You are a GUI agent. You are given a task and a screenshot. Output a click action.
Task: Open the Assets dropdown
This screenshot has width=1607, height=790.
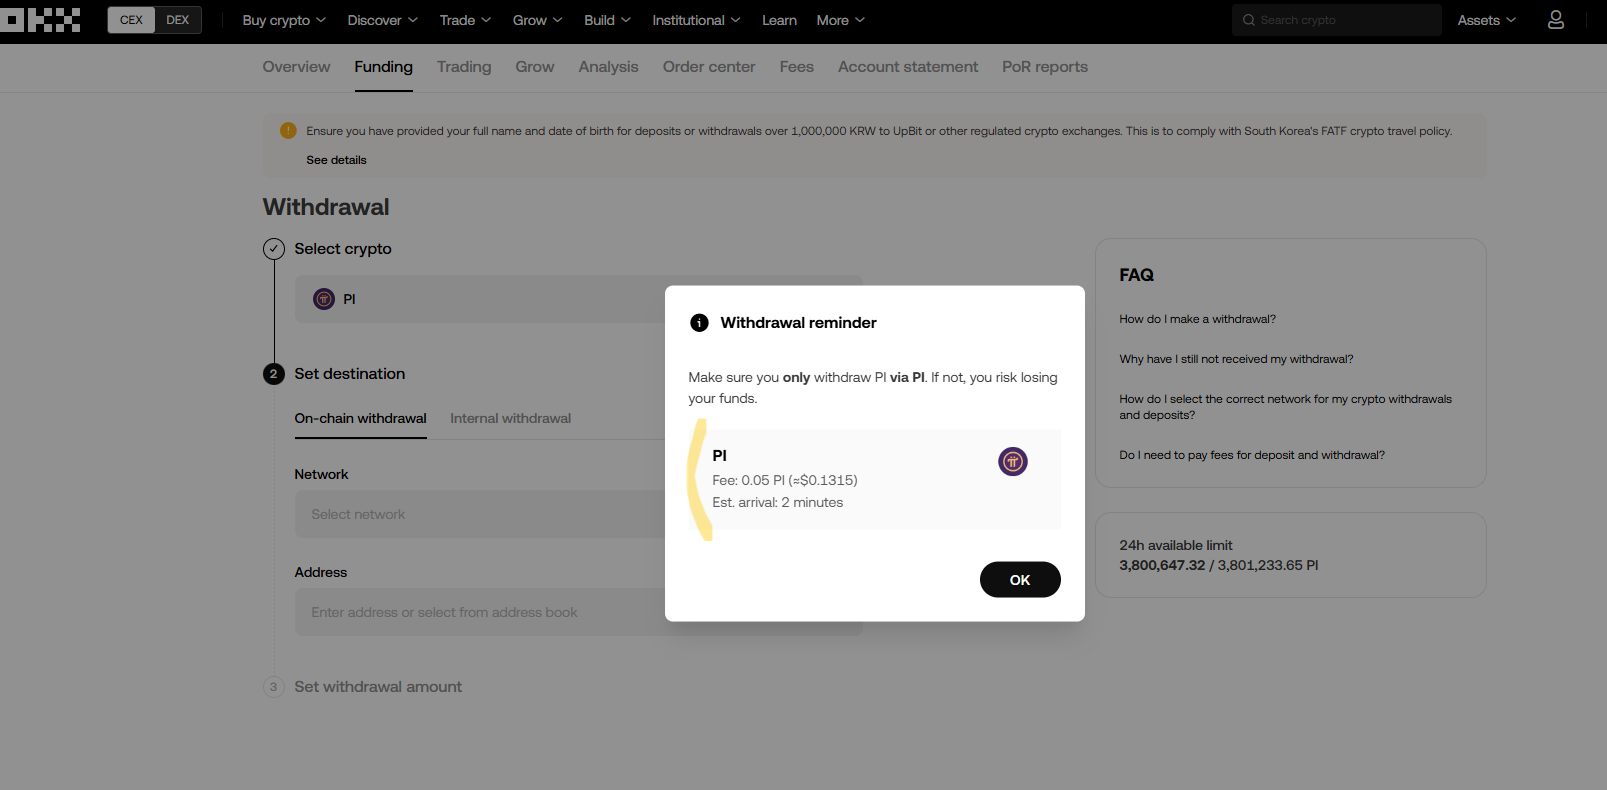1487,20
